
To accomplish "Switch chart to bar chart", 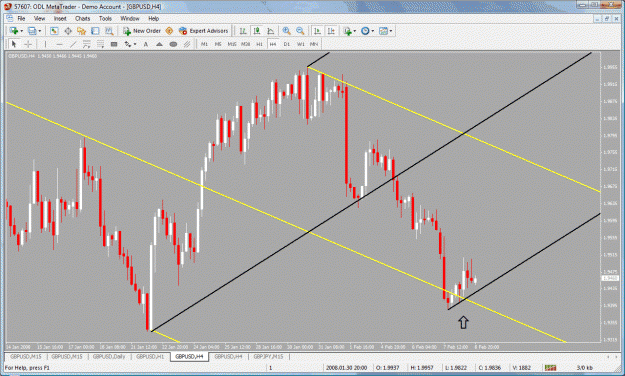I will tap(243, 31).
